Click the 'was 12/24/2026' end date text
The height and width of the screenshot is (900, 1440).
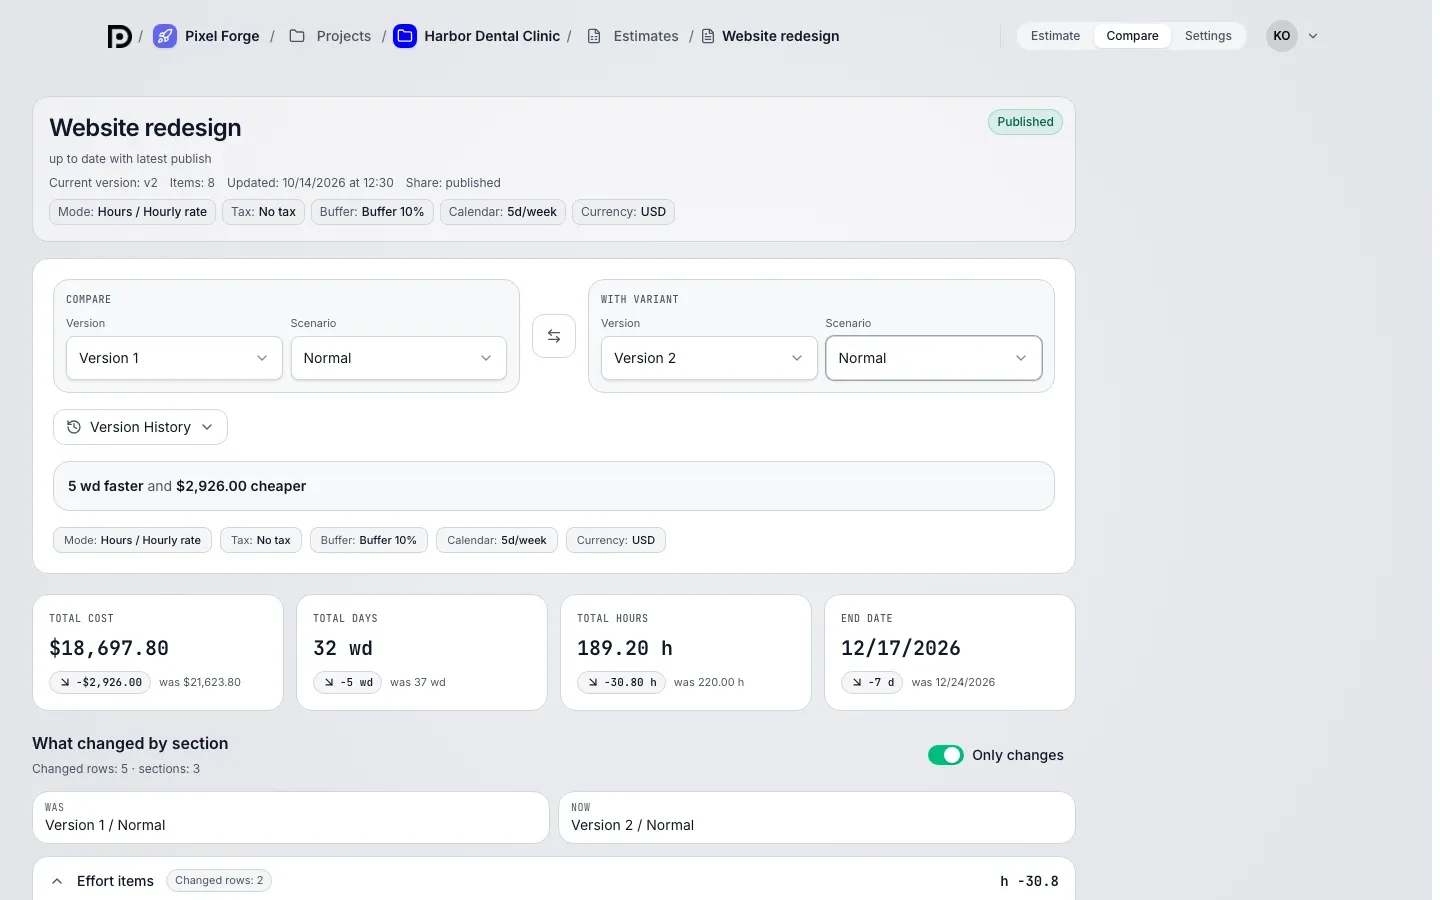pos(953,682)
